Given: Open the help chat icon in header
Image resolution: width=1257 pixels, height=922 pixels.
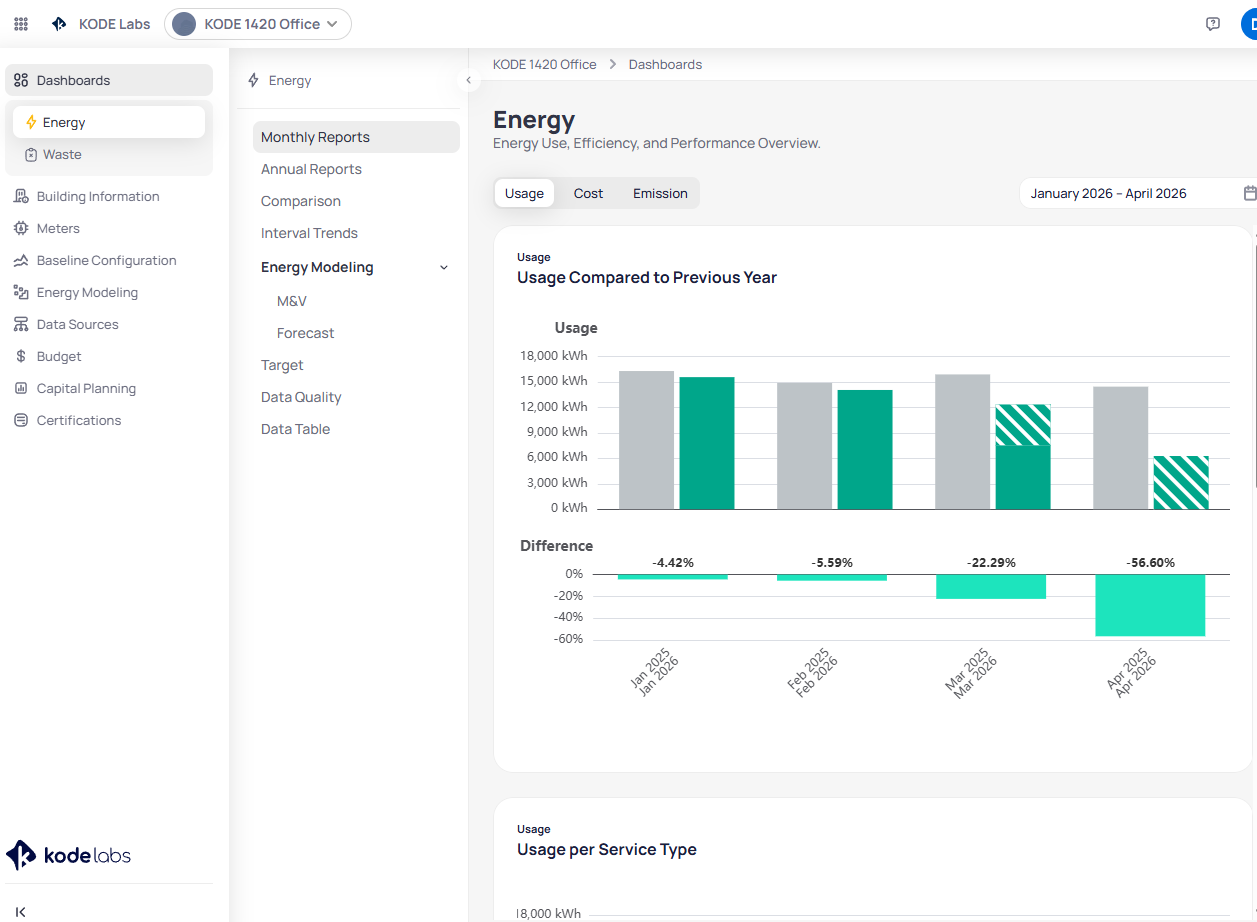Looking at the screenshot, I should tap(1213, 24).
